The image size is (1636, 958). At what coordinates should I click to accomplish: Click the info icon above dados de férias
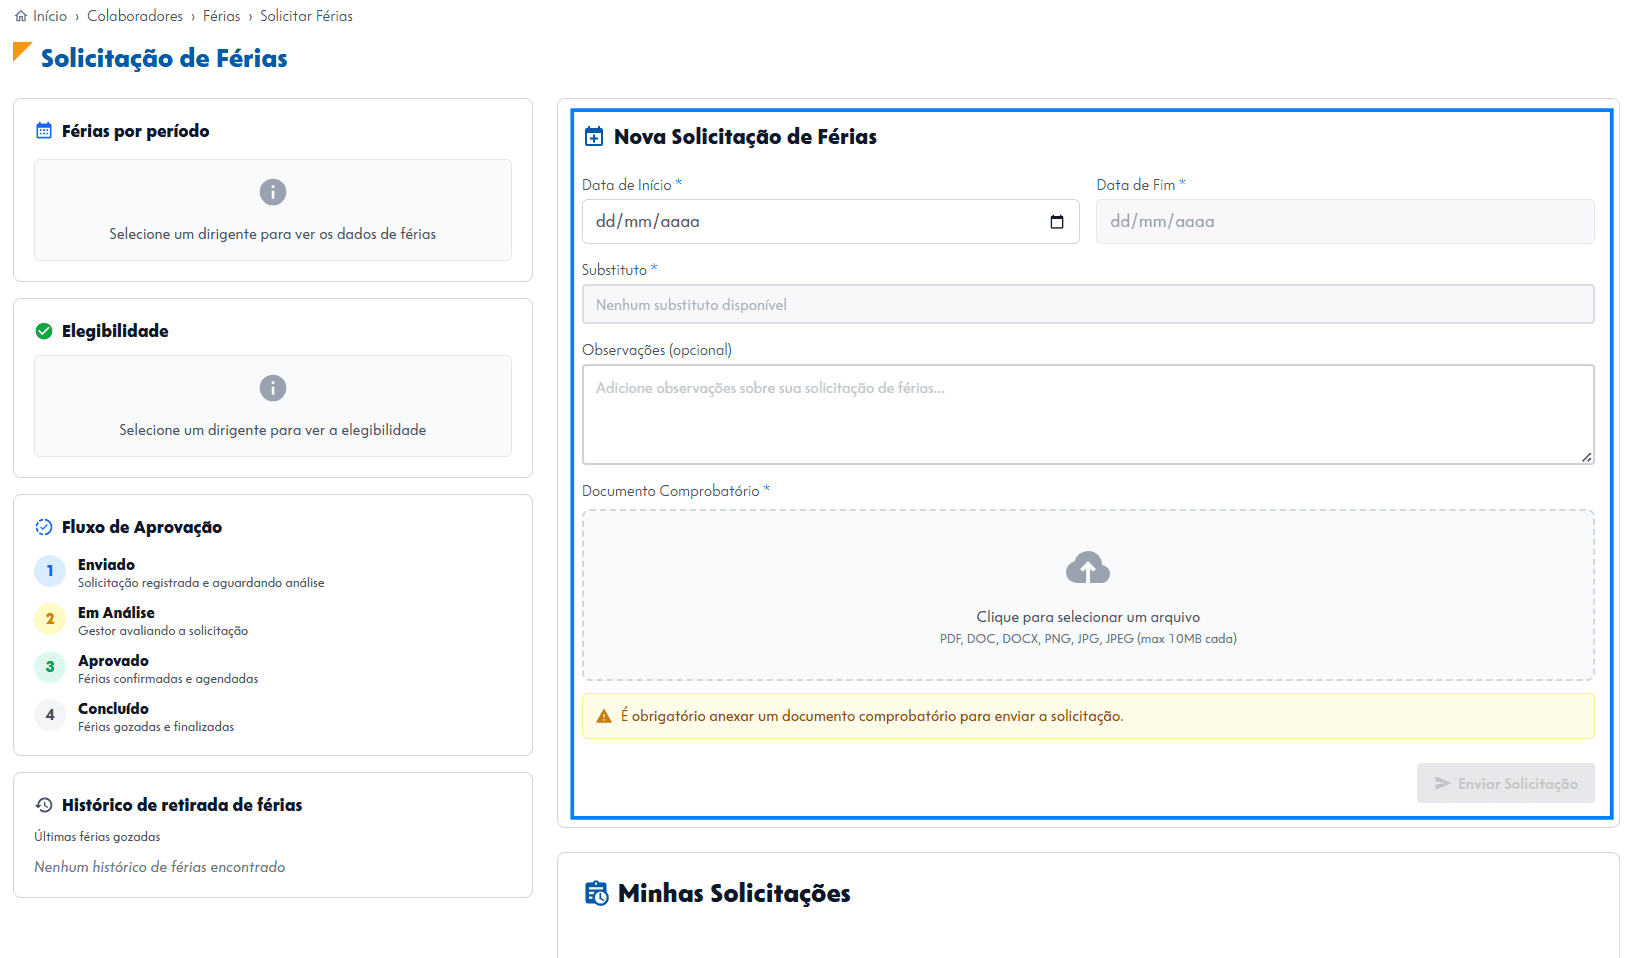click(x=273, y=192)
